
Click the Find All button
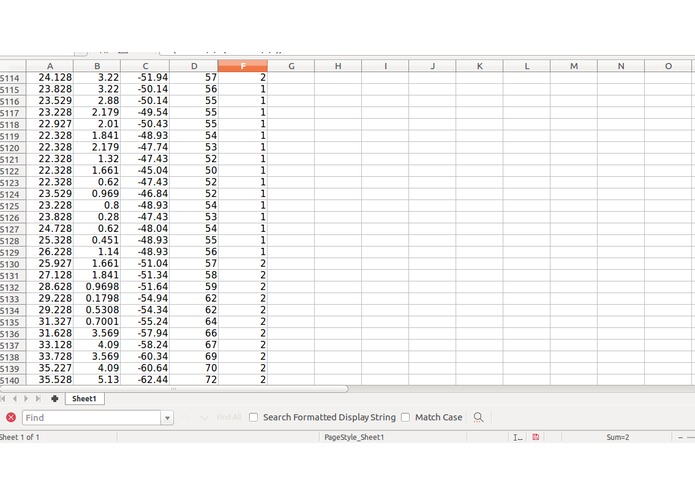229,417
